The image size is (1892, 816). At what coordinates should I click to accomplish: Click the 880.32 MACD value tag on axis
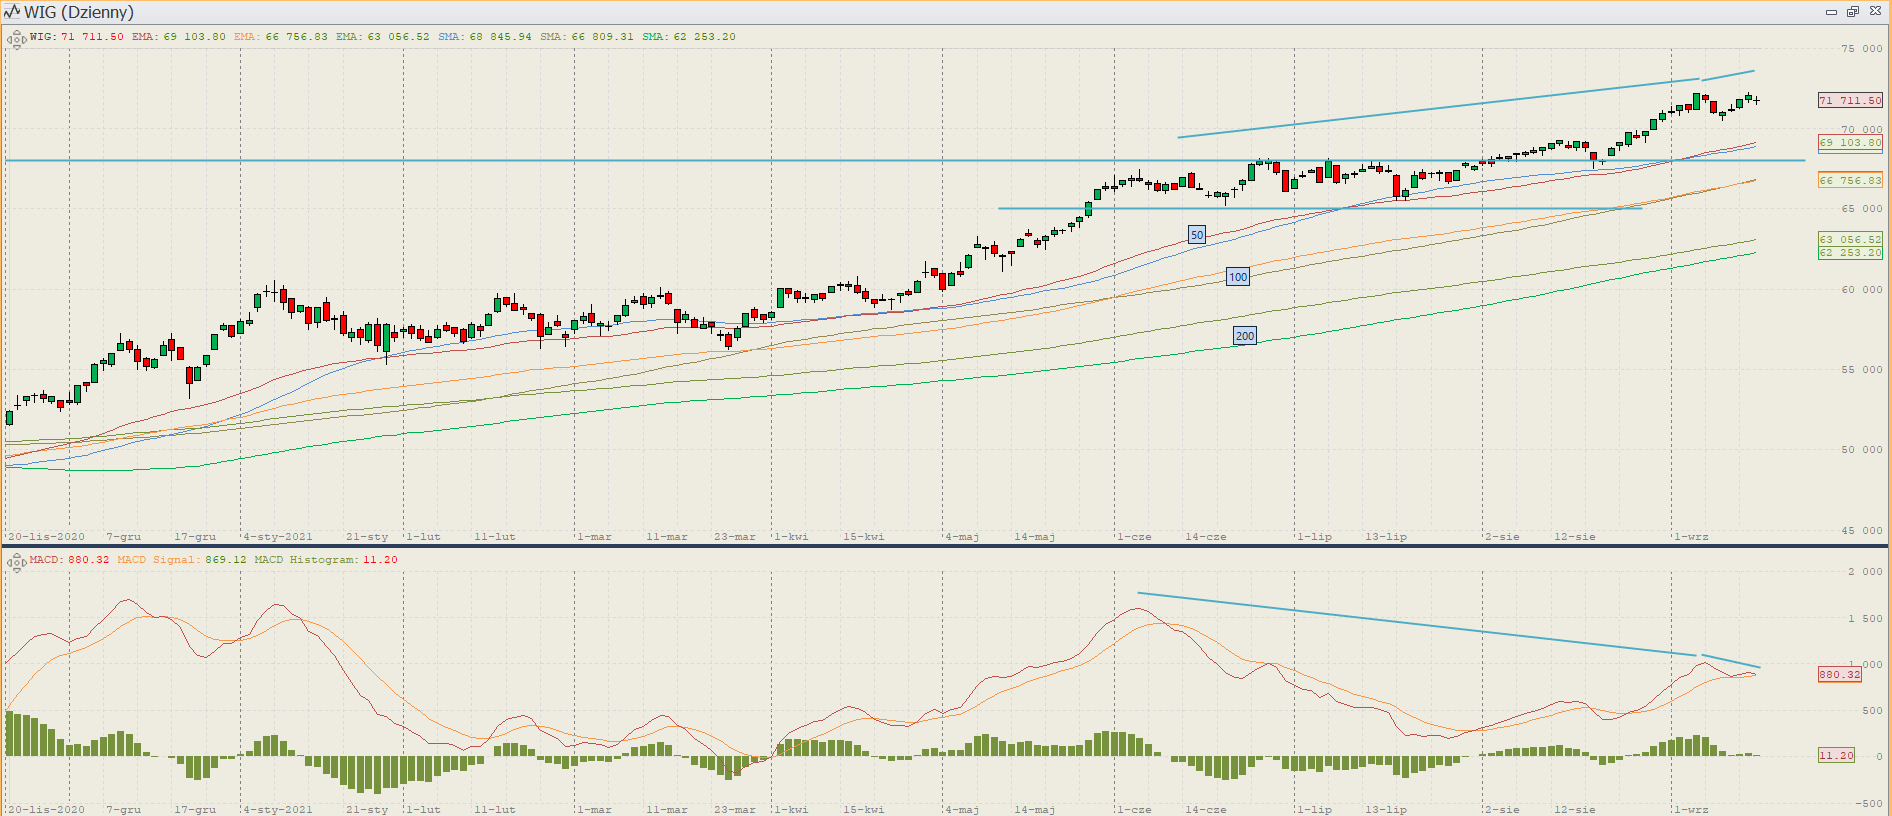tap(1840, 674)
